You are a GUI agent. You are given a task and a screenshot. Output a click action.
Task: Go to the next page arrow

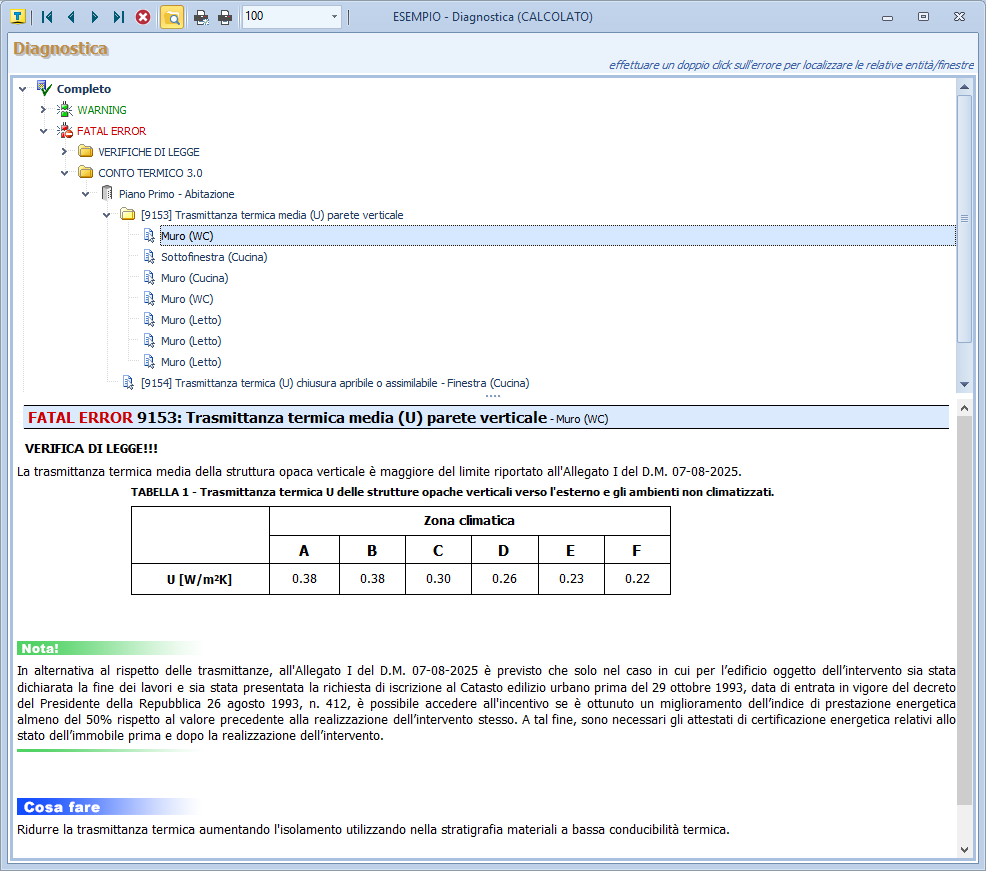pos(95,17)
